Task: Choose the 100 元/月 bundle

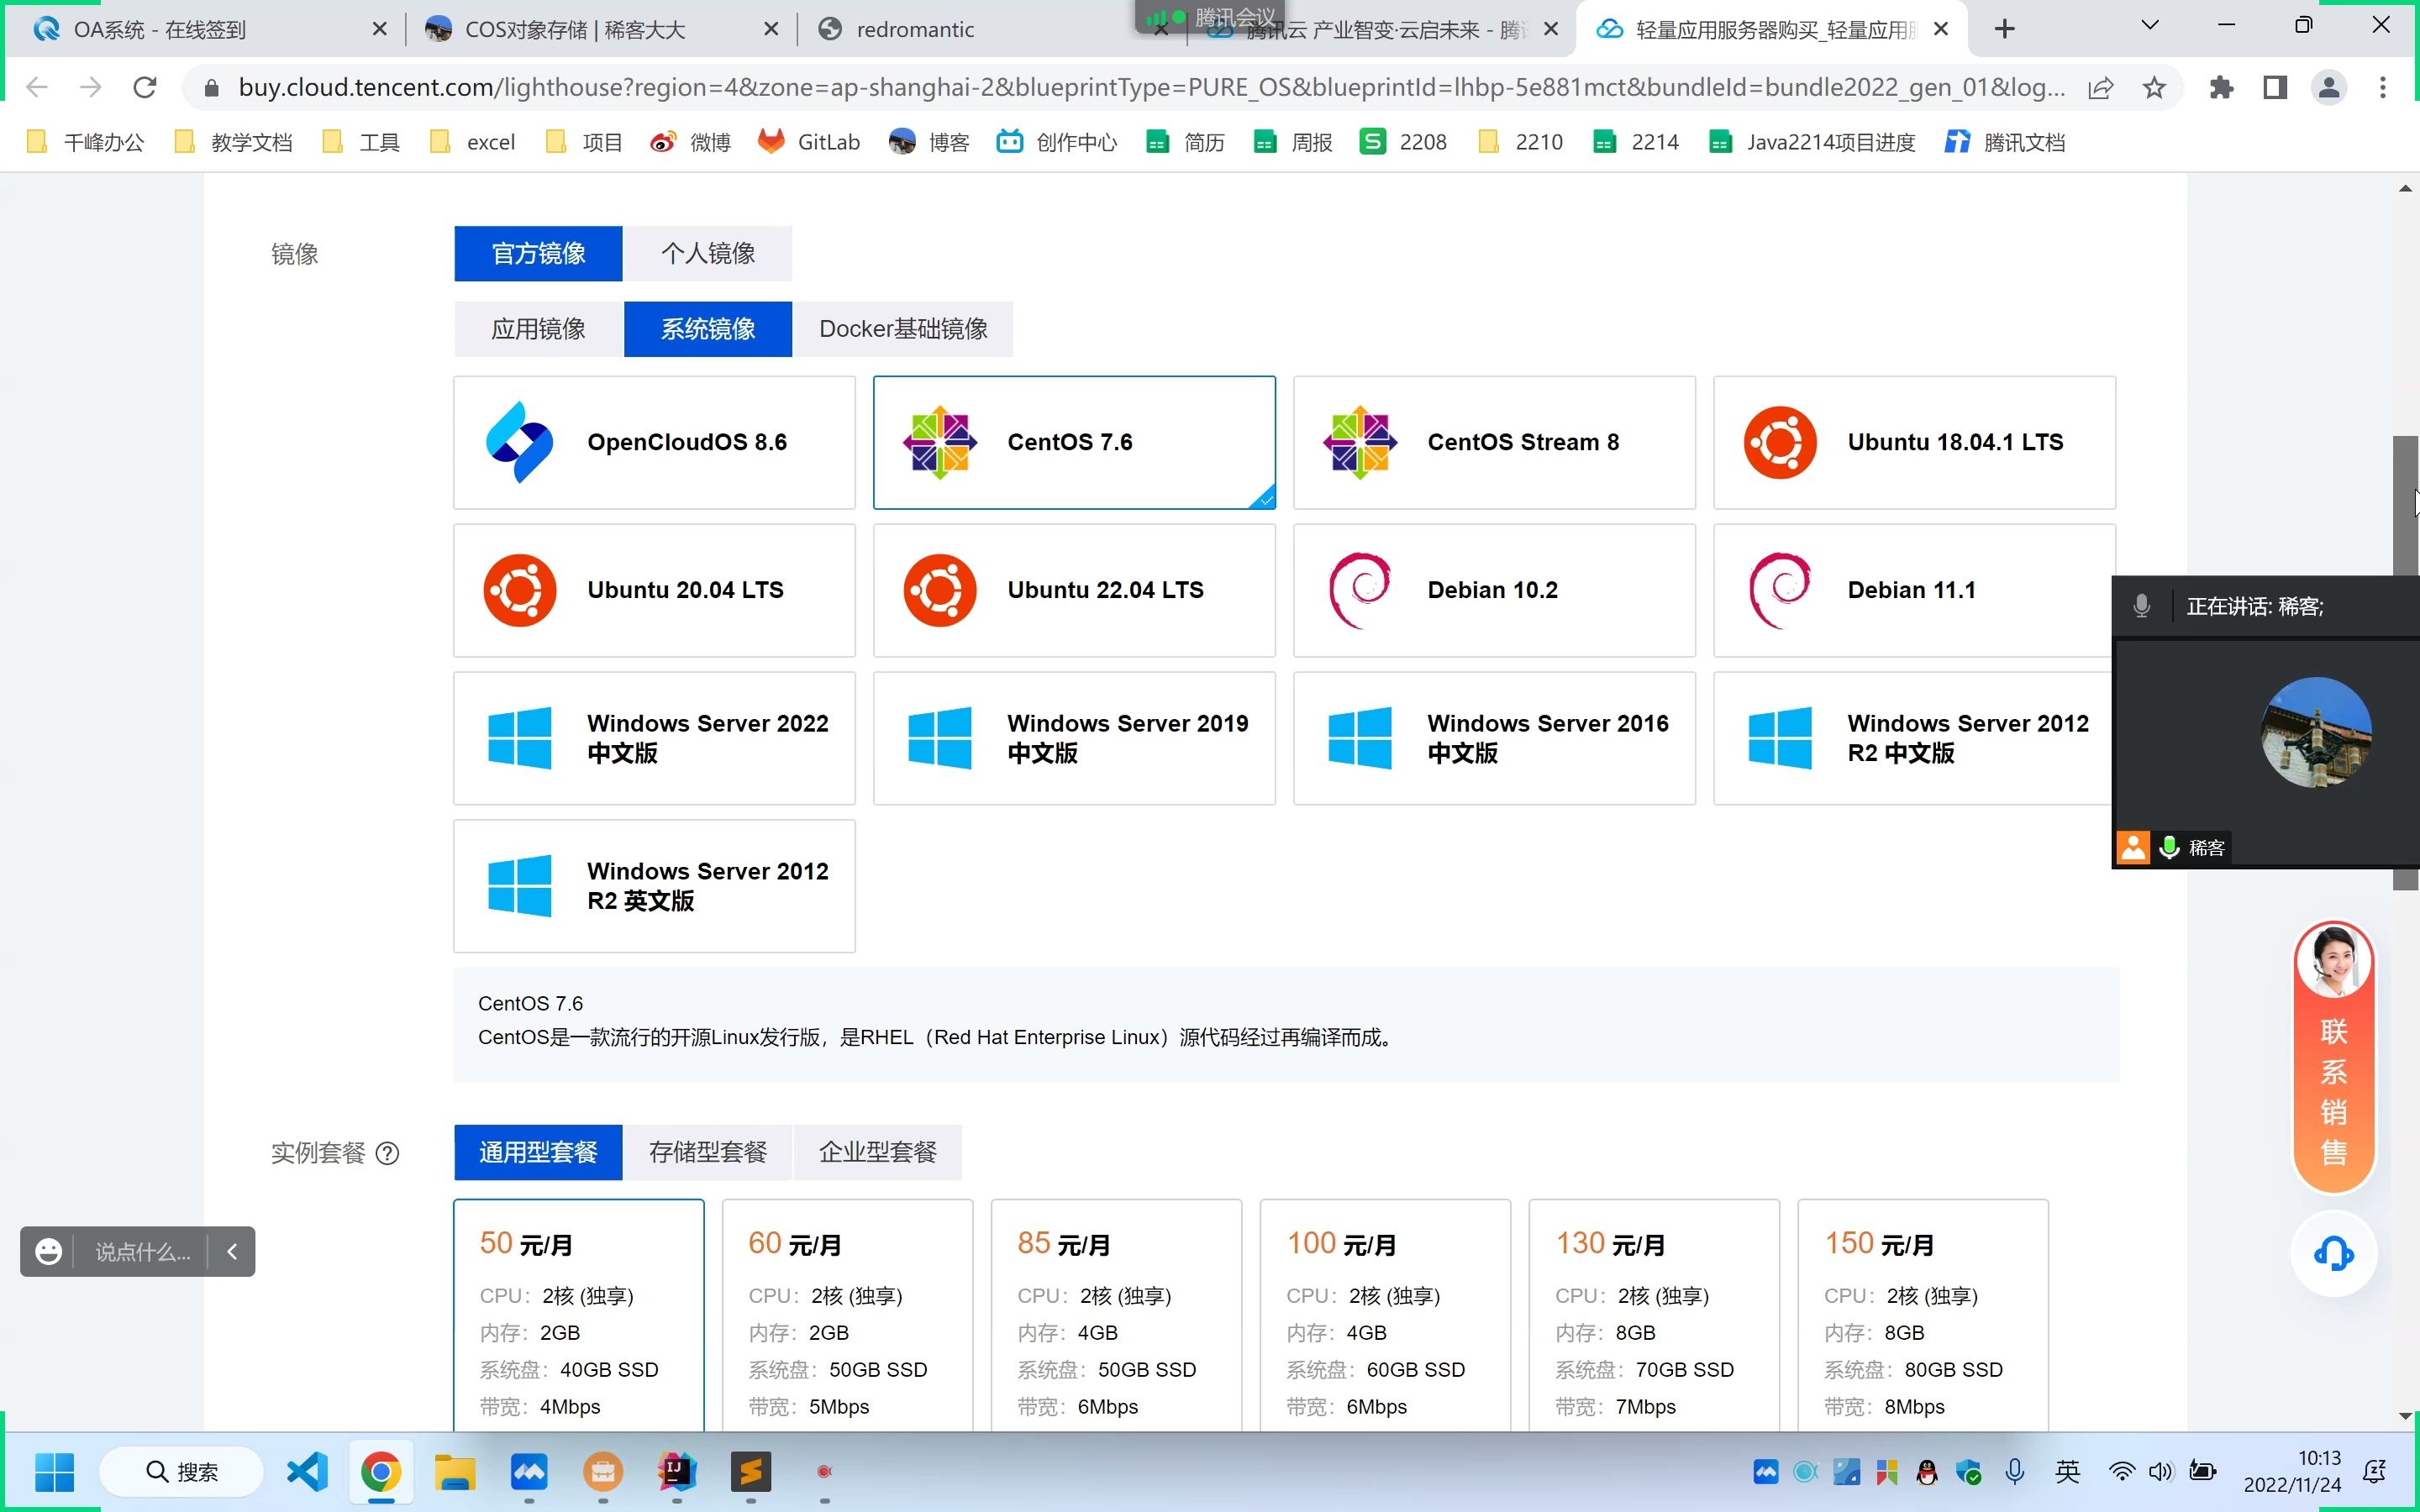Action: point(1385,1315)
